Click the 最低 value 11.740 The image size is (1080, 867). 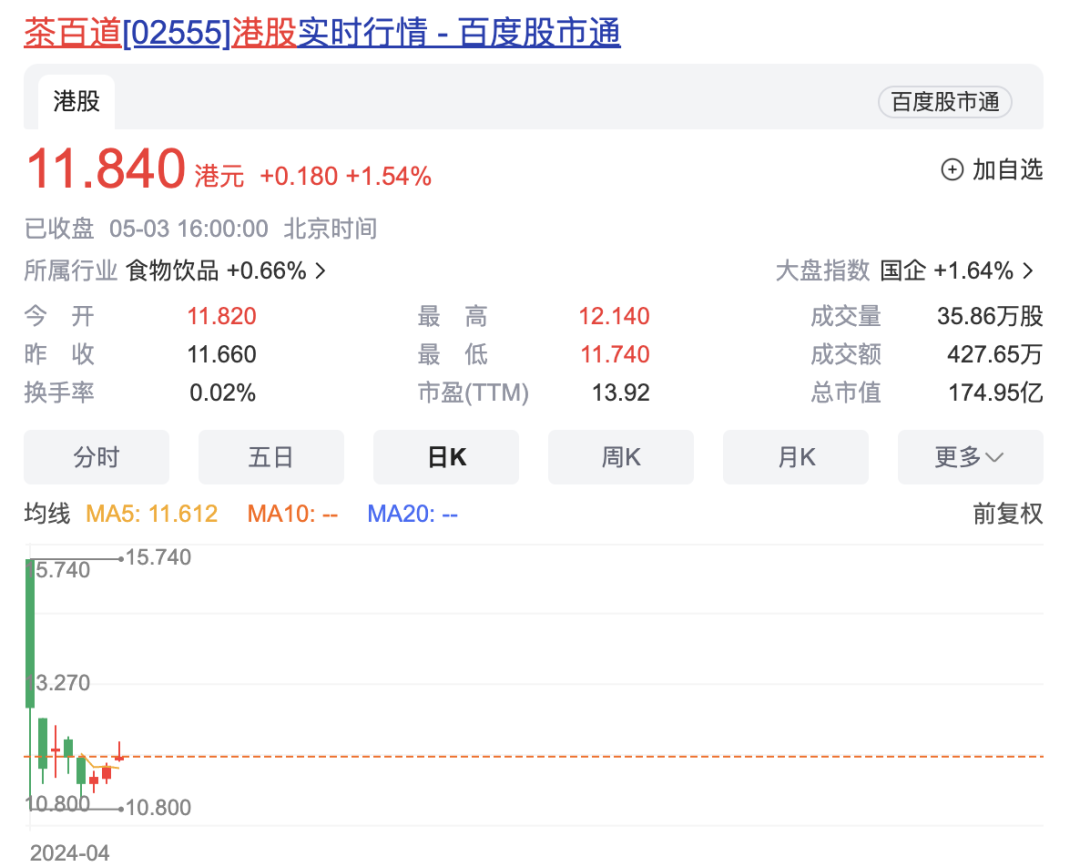coord(615,355)
